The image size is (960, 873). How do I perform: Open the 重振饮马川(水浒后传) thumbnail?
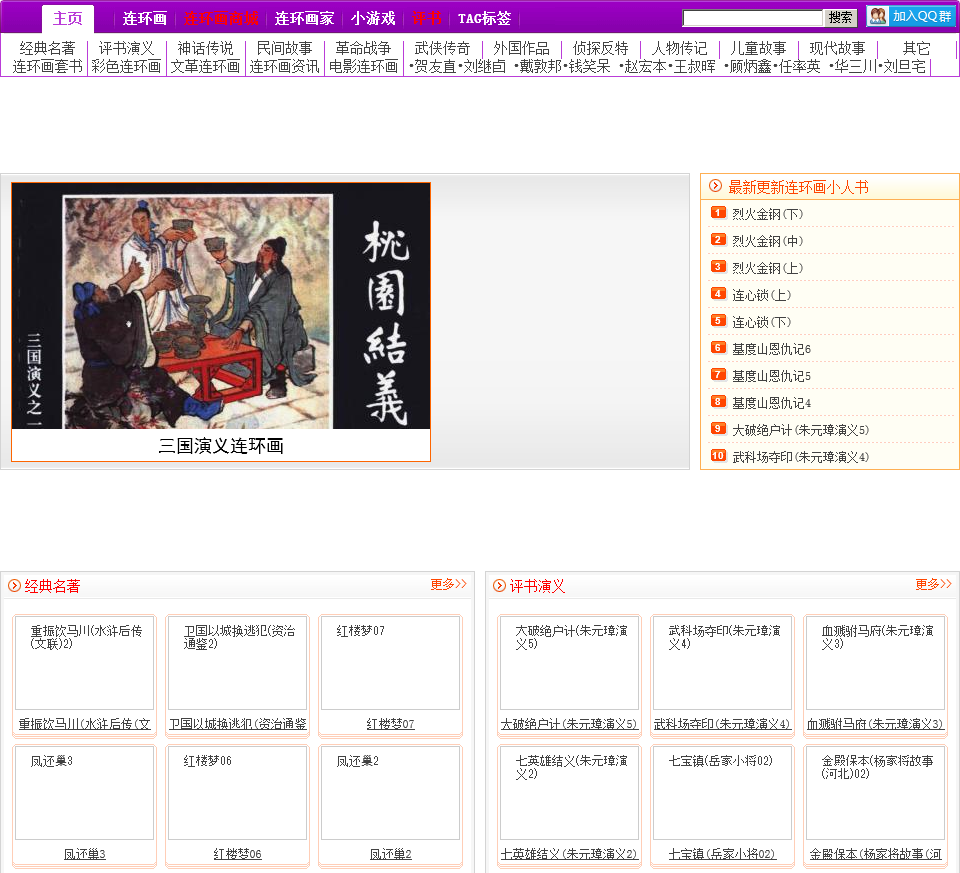click(84, 663)
